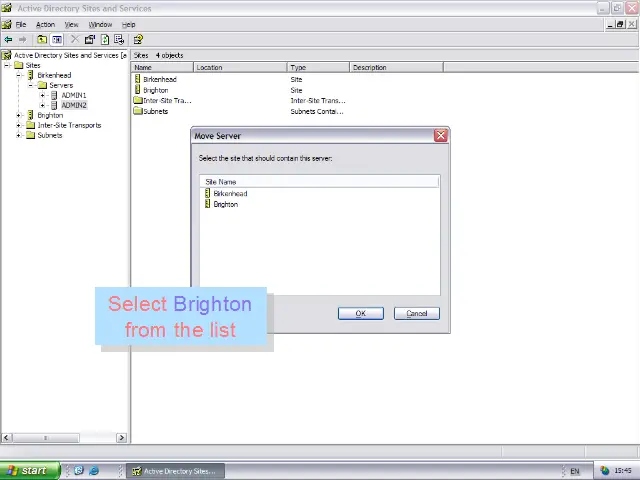Click the inner MDI restore window button
The width and height of the screenshot is (640, 480).
click(x=620, y=24)
